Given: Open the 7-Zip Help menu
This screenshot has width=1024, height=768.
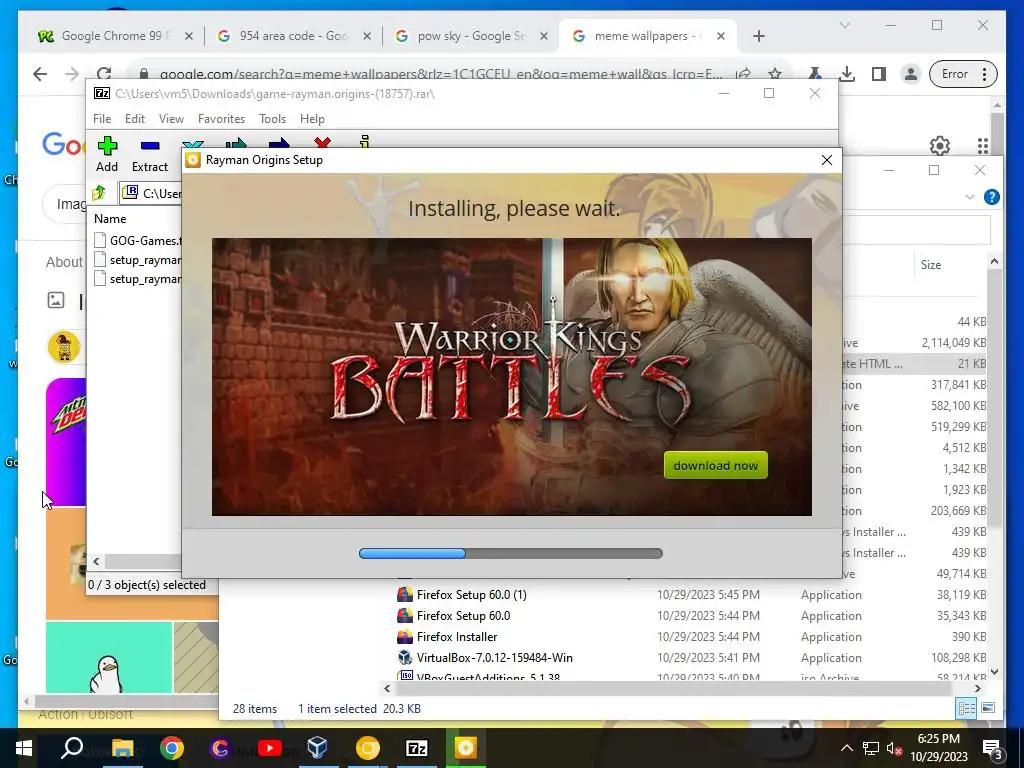Looking at the screenshot, I should tap(312, 119).
